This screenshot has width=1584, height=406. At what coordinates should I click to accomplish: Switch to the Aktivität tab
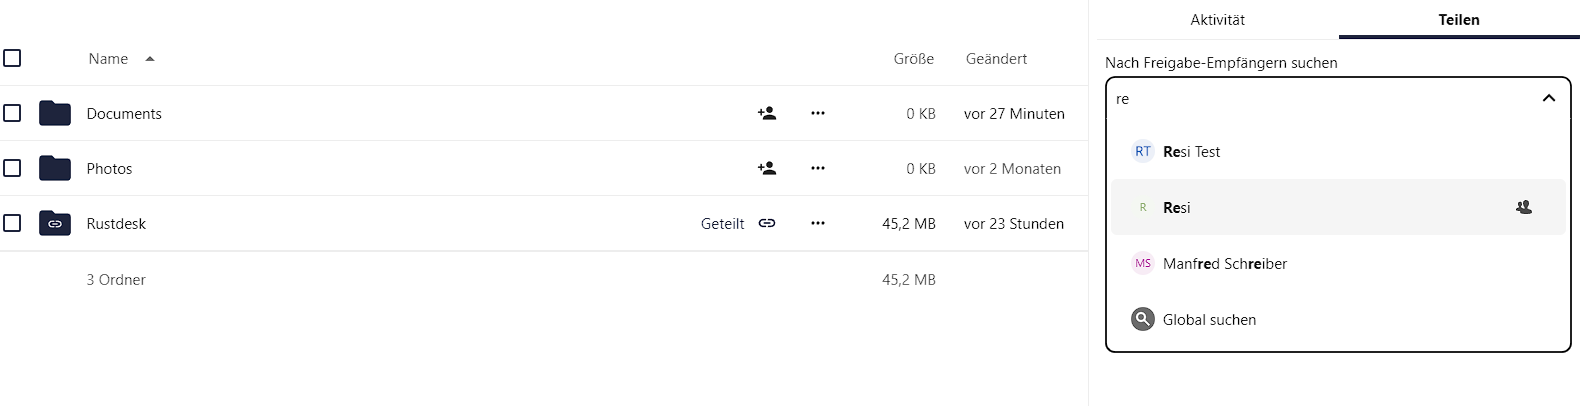pos(1217,20)
